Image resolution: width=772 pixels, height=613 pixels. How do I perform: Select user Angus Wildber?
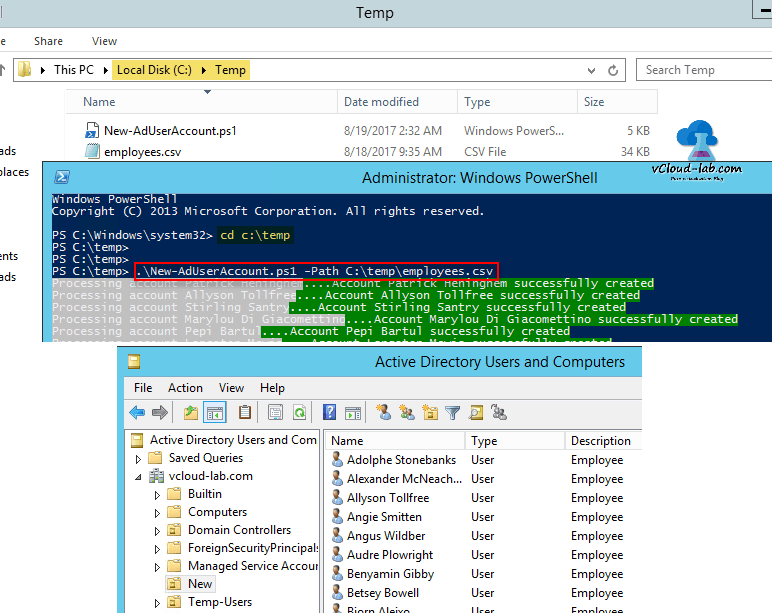[386, 536]
